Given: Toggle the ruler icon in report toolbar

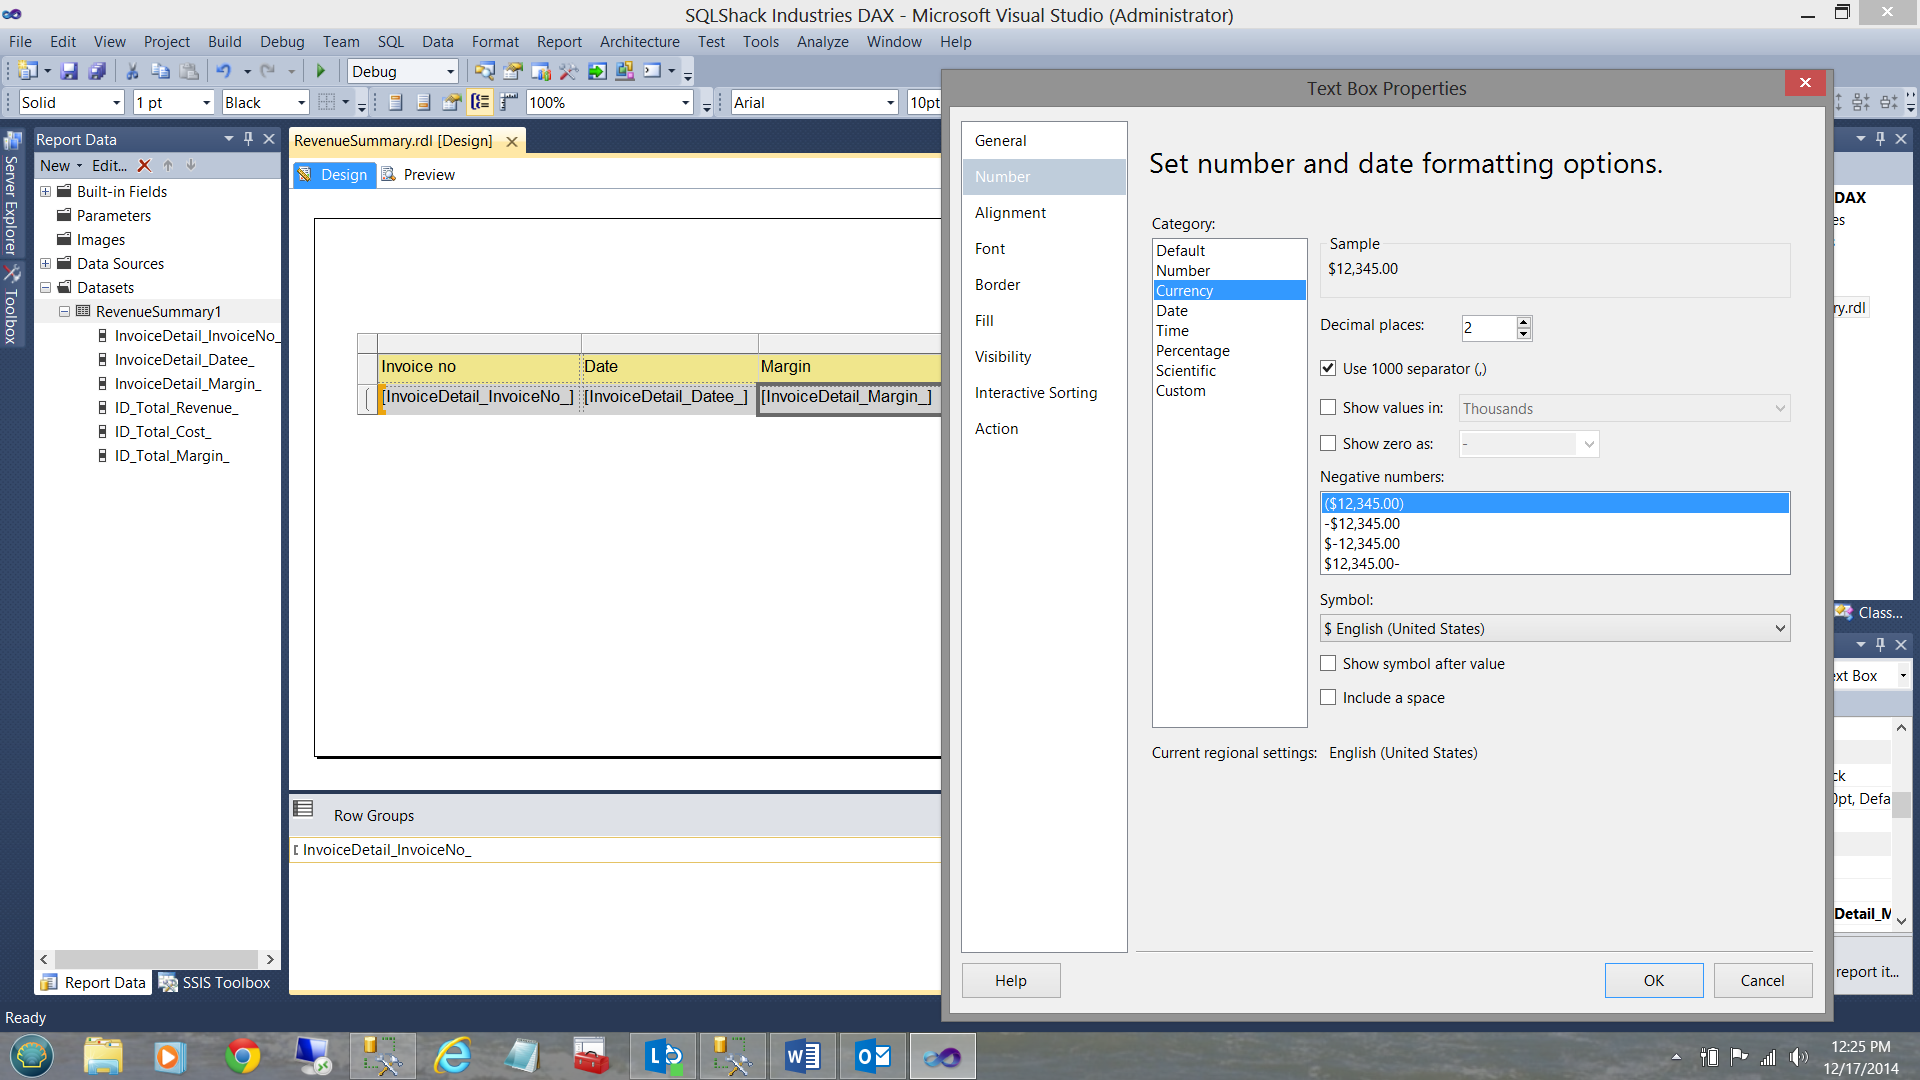Looking at the screenshot, I should pos(509,102).
